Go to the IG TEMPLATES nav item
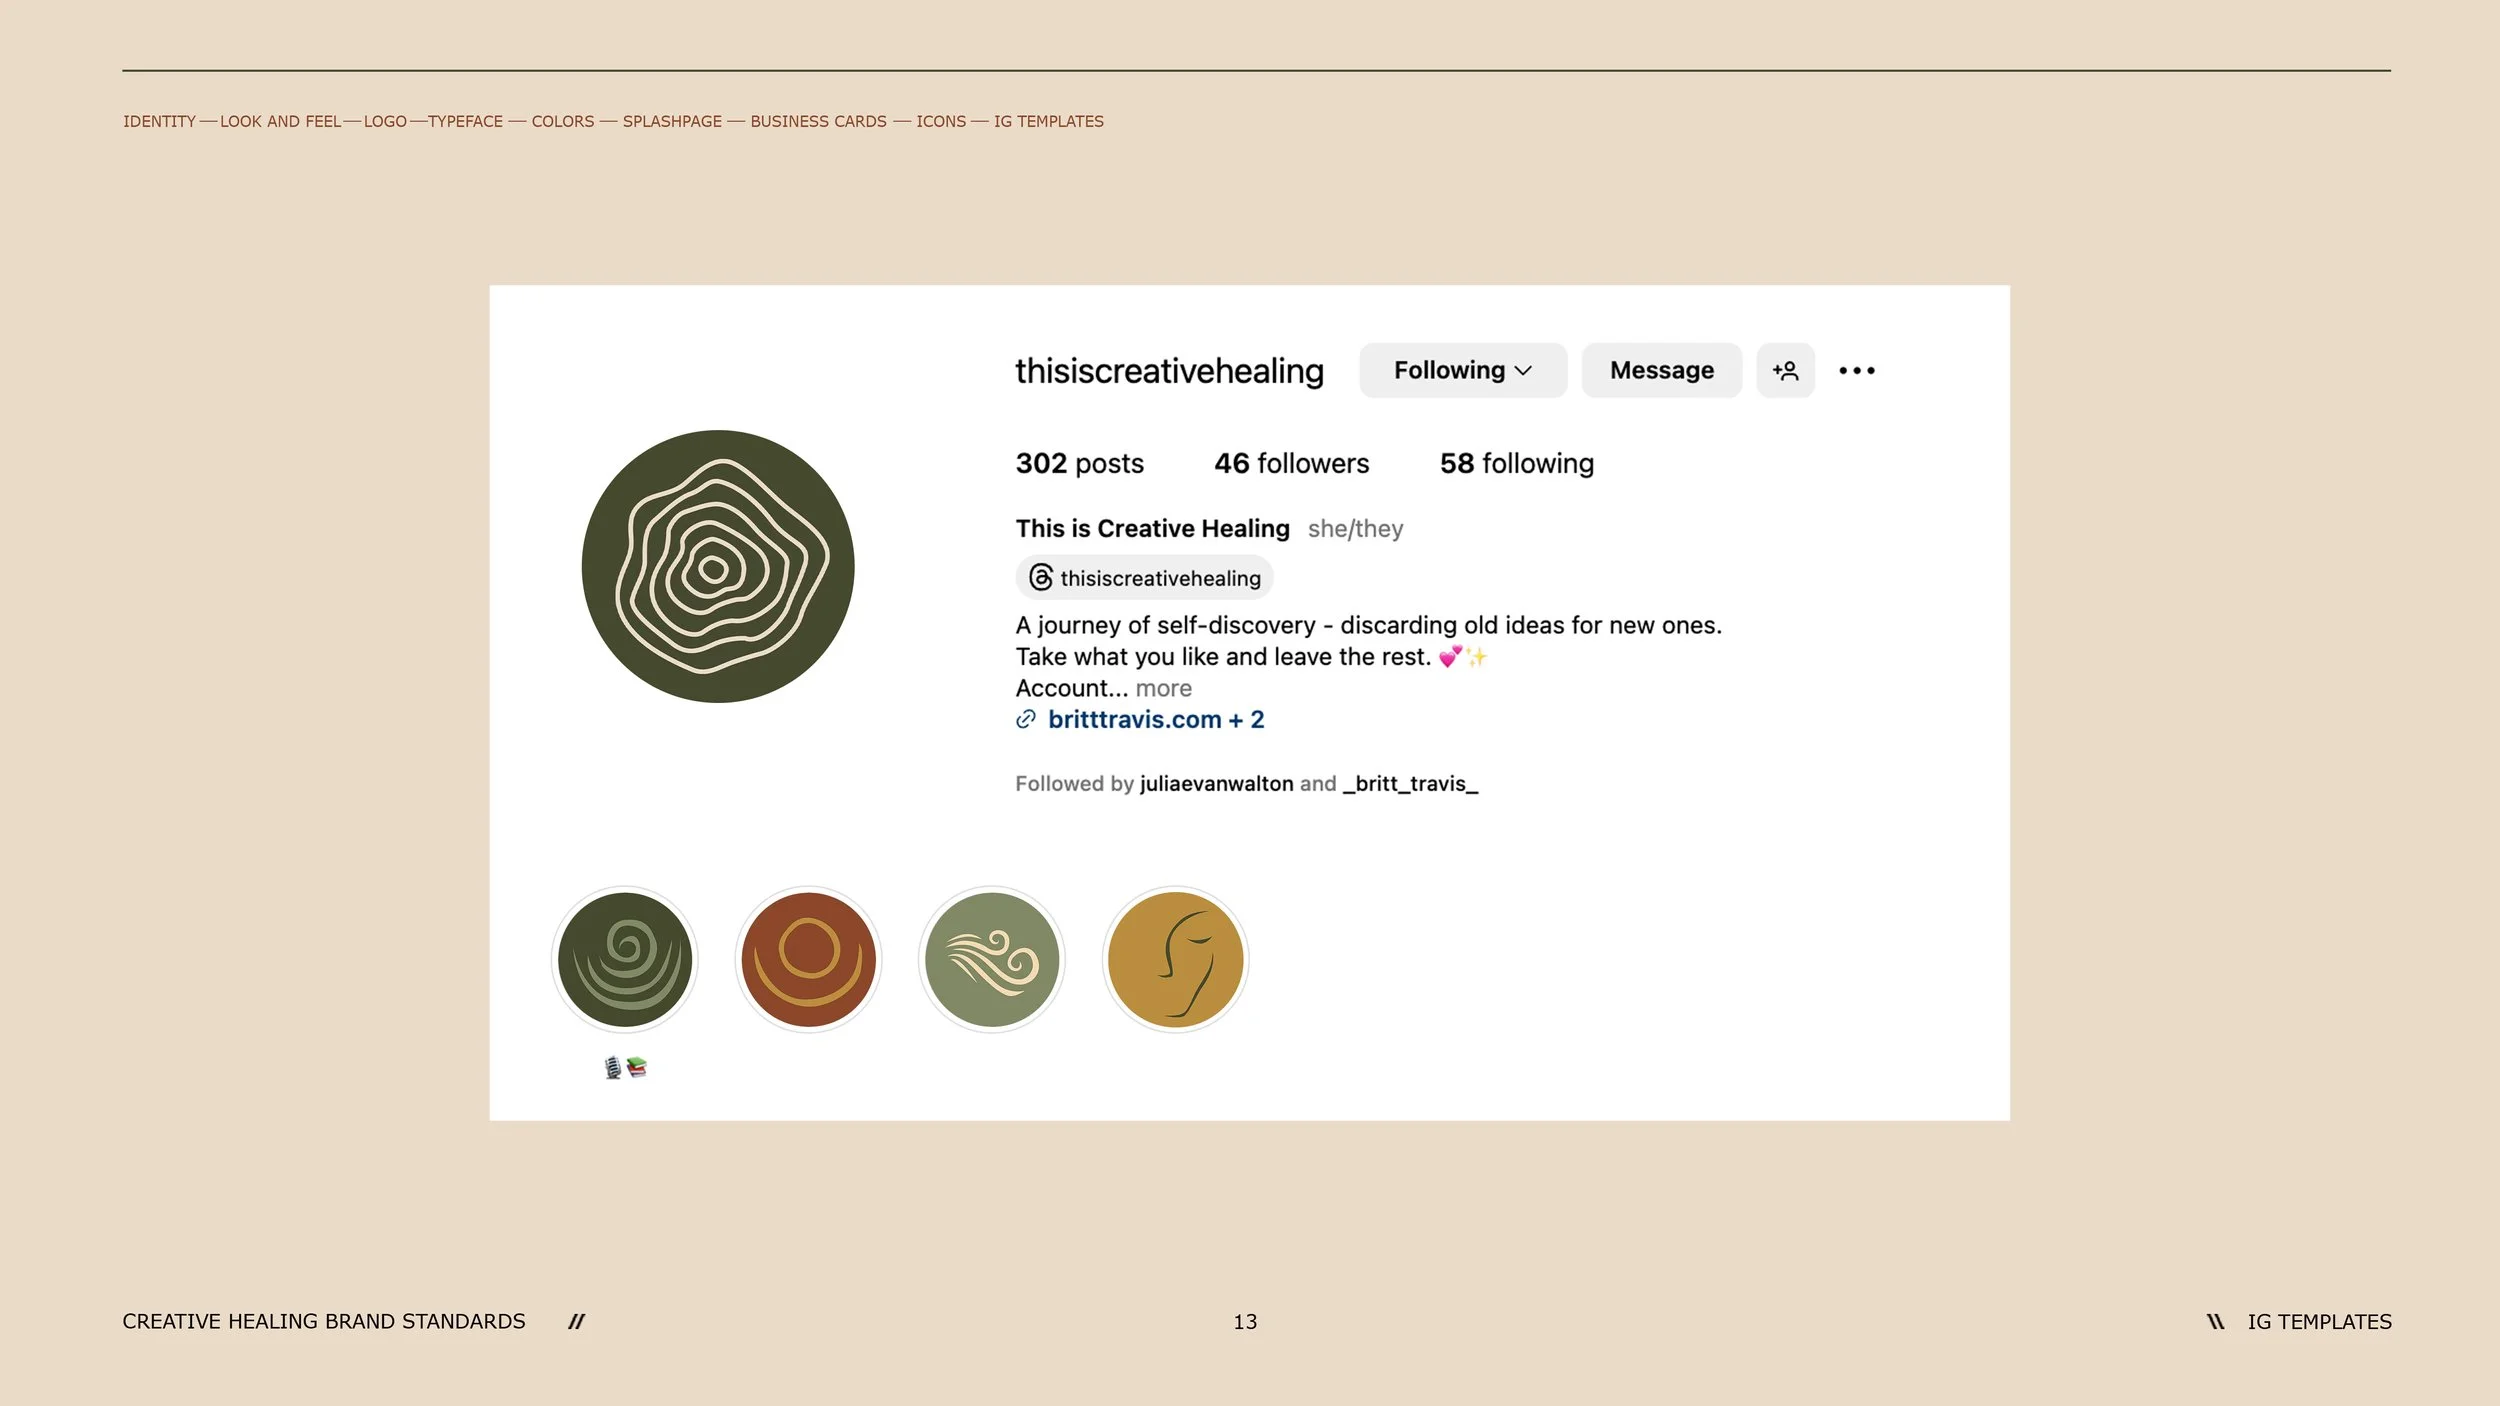 (x=1049, y=121)
